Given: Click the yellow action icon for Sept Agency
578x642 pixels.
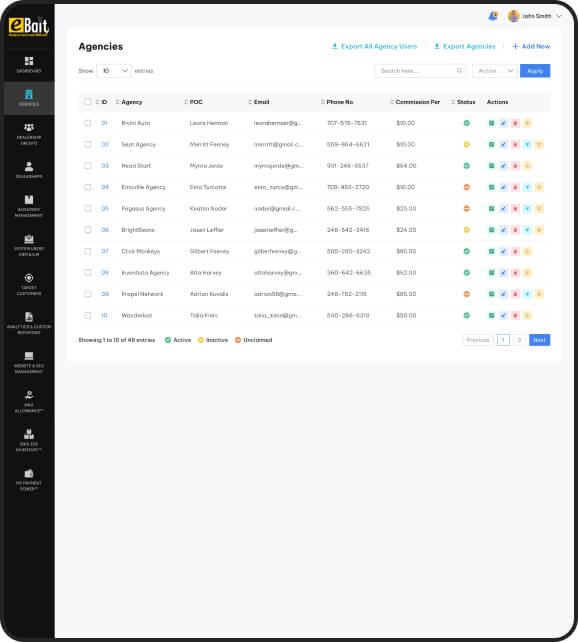Looking at the screenshot, I should point(539,144).
